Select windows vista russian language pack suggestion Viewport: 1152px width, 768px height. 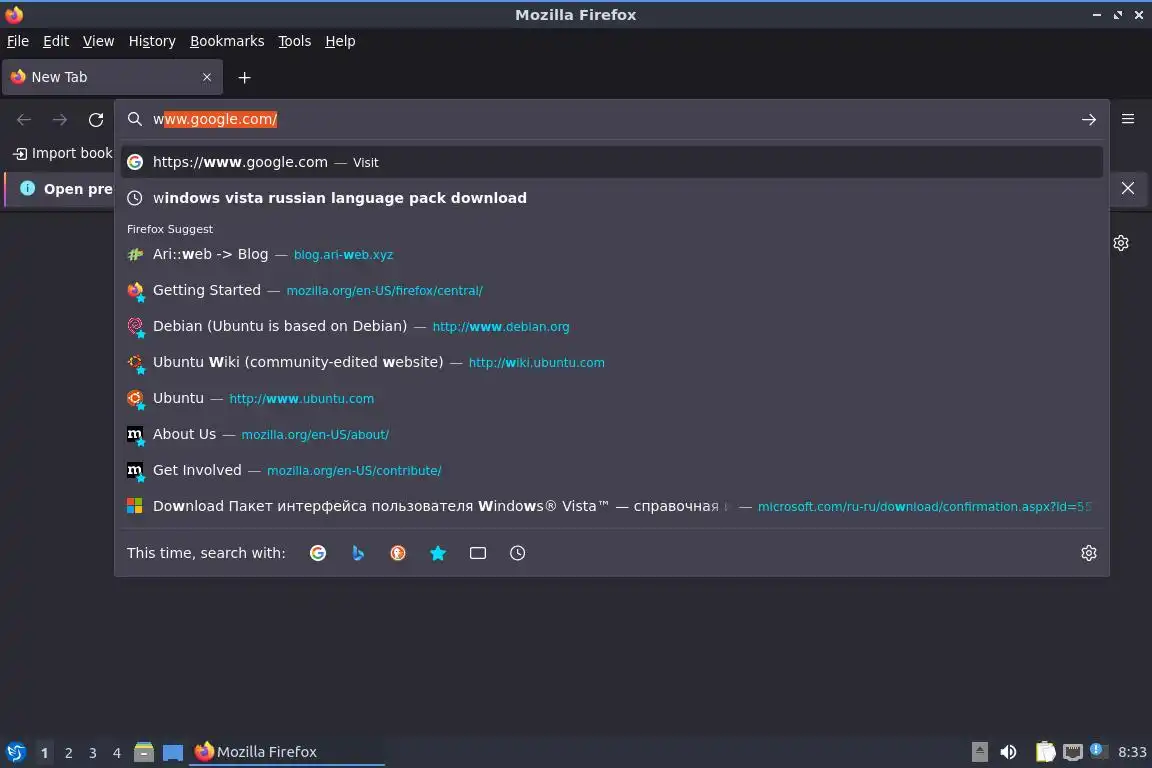pyautogui.click(x=611, y=198)
